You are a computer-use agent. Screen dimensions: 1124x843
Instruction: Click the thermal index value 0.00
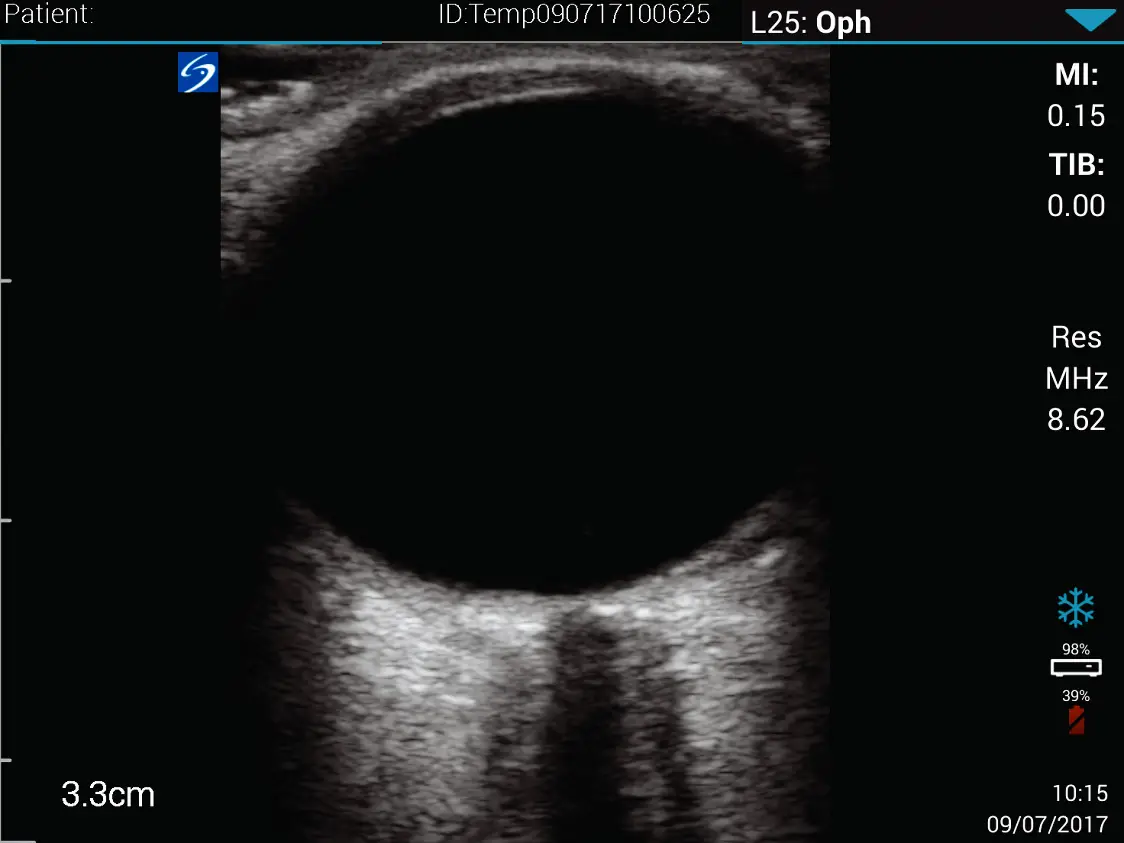[1076, 206]
